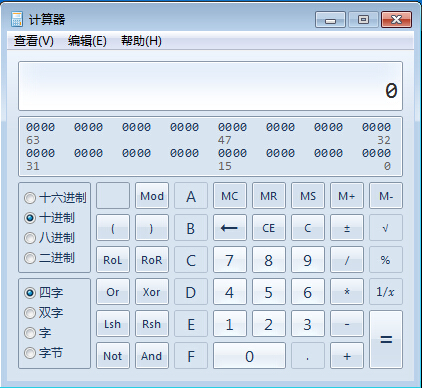Viewport: 422px width, 388px height.
Task: Select octal 八进制 mode
Action: pos(49,238)
